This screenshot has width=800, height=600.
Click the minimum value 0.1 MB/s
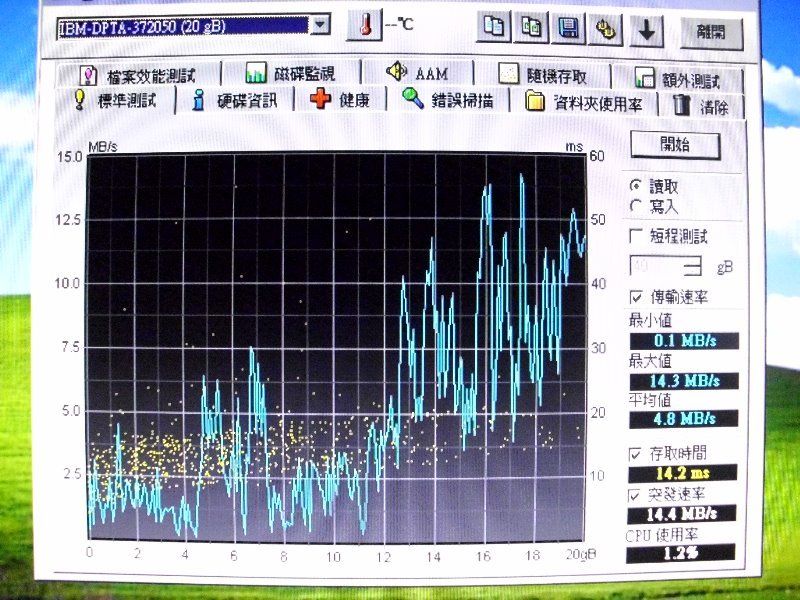[x=684, y=341]
